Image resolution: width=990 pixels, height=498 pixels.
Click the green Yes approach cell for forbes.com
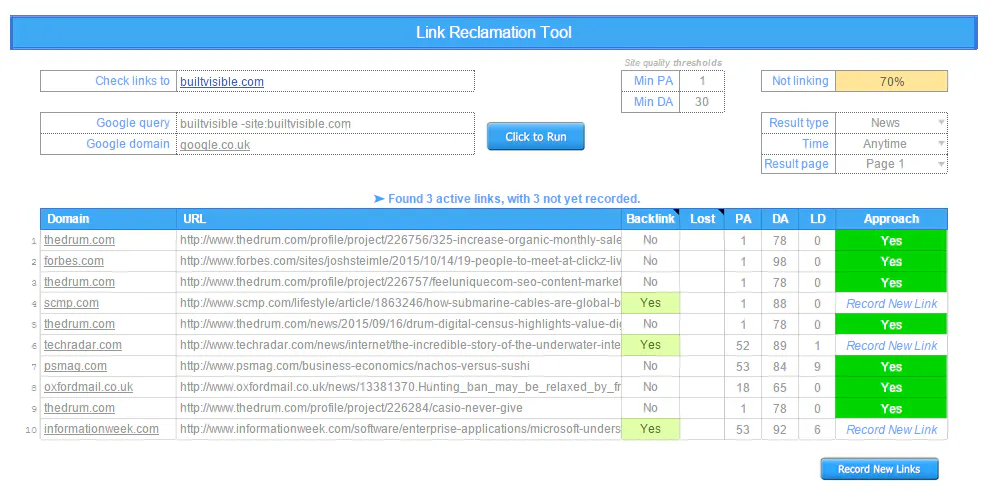[x=892, y=261]
